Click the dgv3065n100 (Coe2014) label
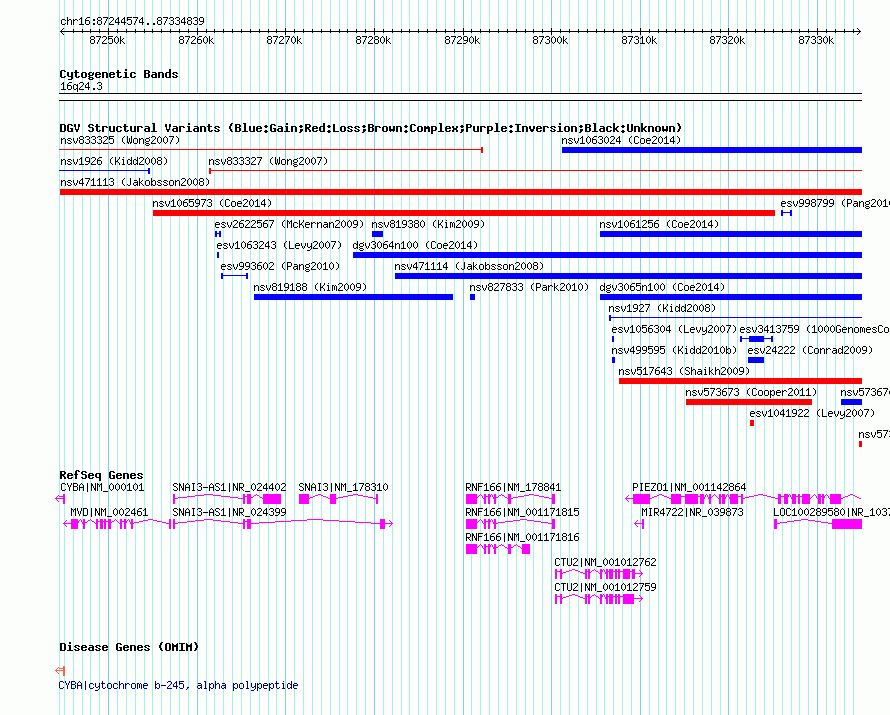 pyautogui.click(x=662, y=287)
